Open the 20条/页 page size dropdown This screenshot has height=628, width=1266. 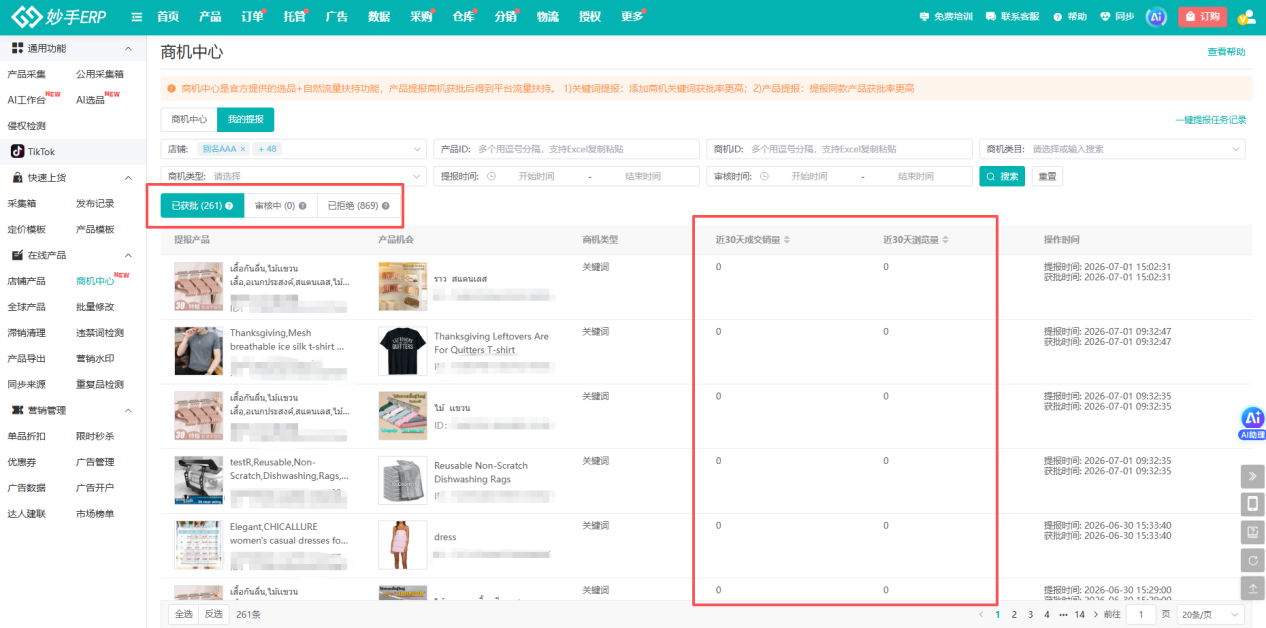(1210, 614)
